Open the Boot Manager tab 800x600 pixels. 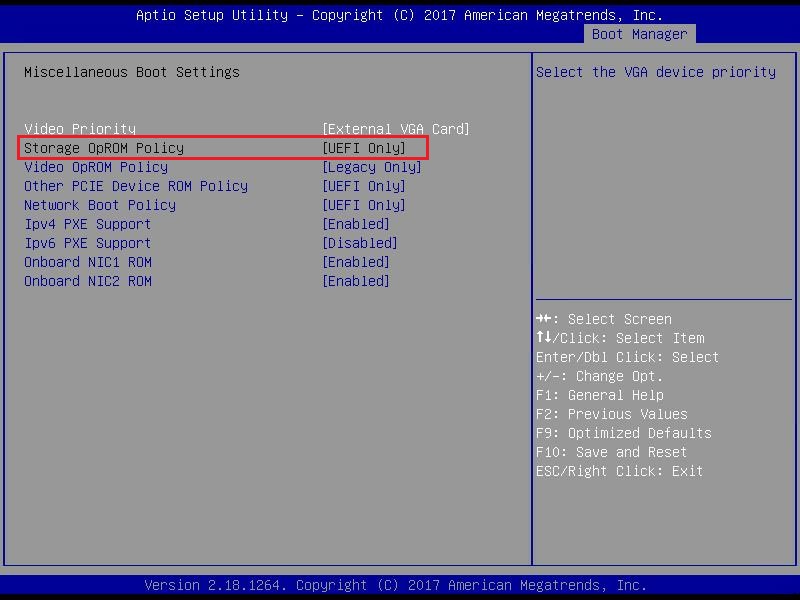click(x=639, y=34)
